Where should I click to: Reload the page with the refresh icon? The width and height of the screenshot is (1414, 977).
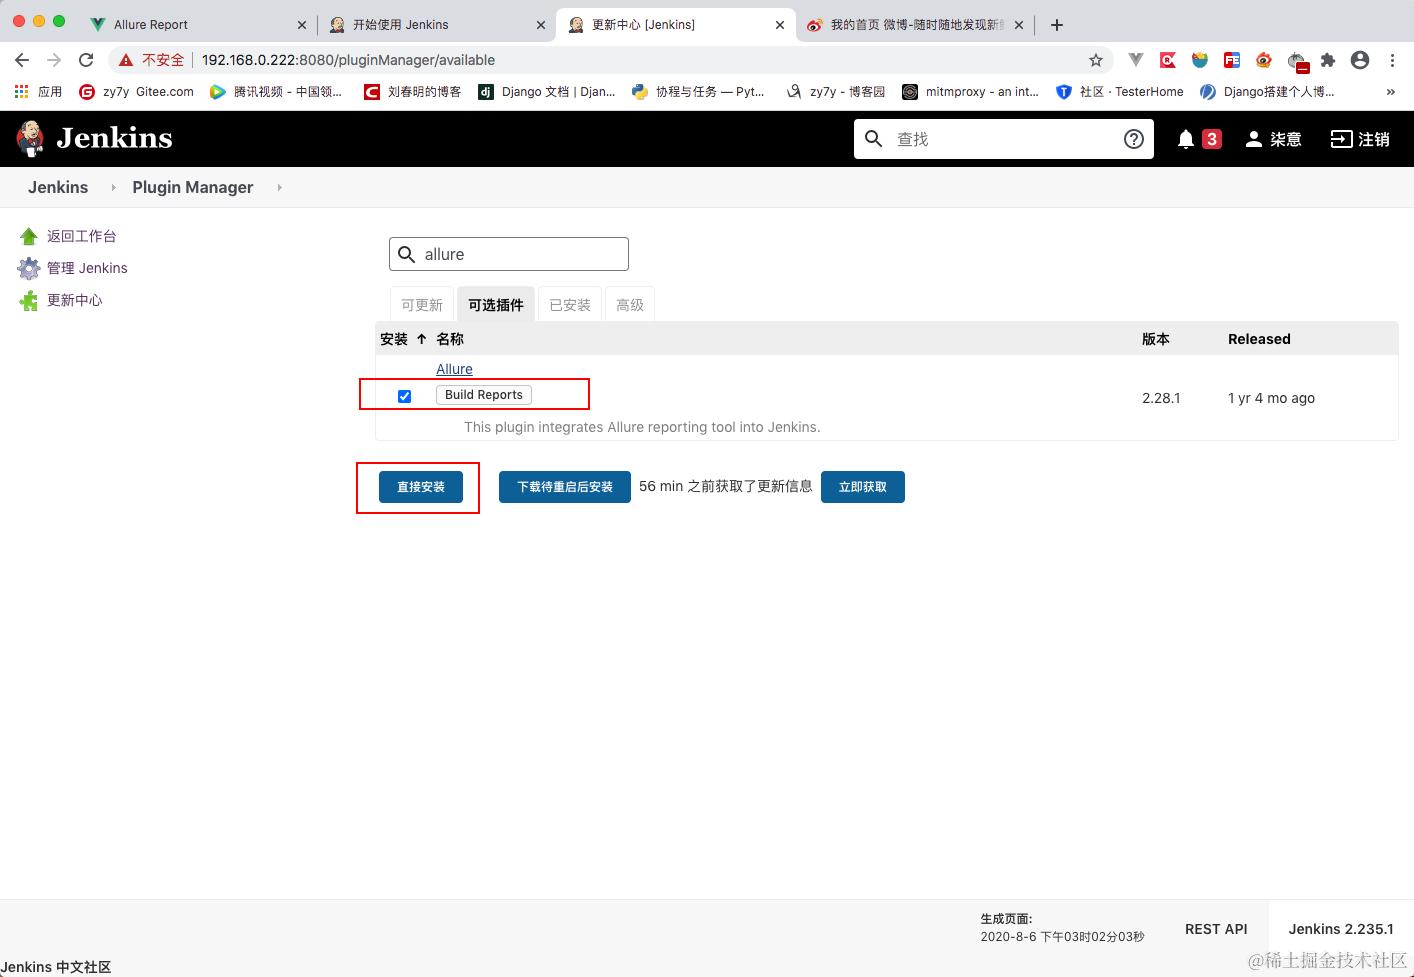(86, 60)
